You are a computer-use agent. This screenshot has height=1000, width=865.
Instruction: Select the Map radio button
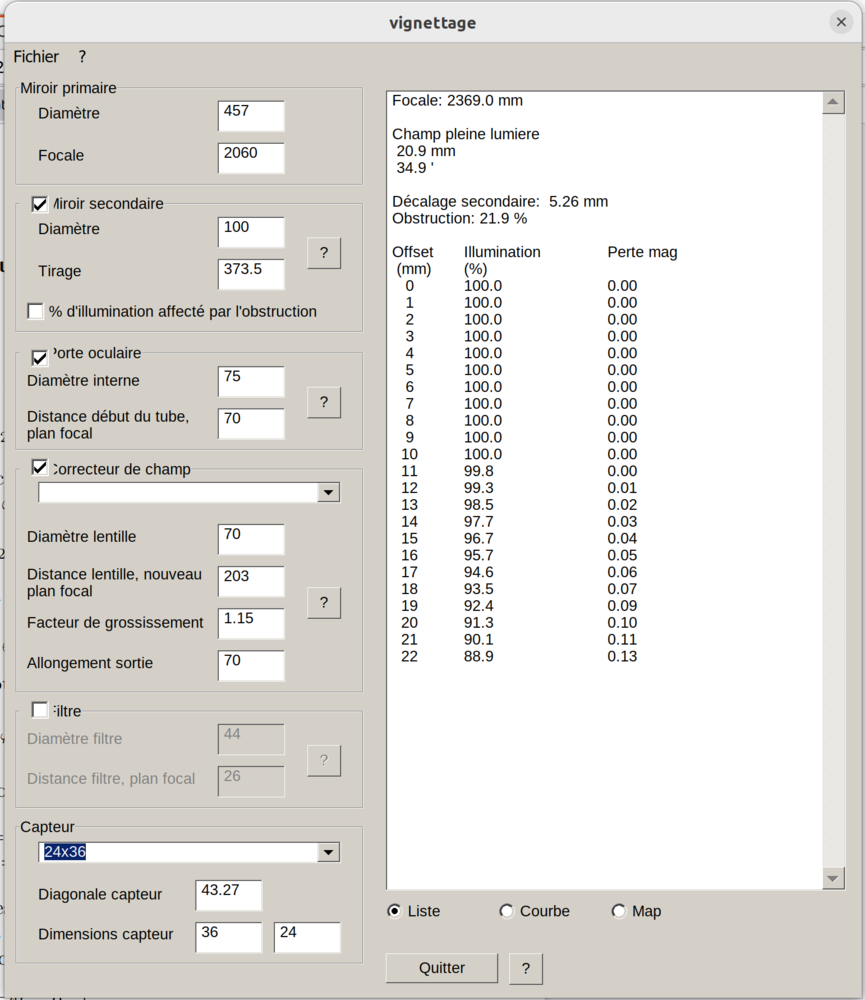point(618,911)
